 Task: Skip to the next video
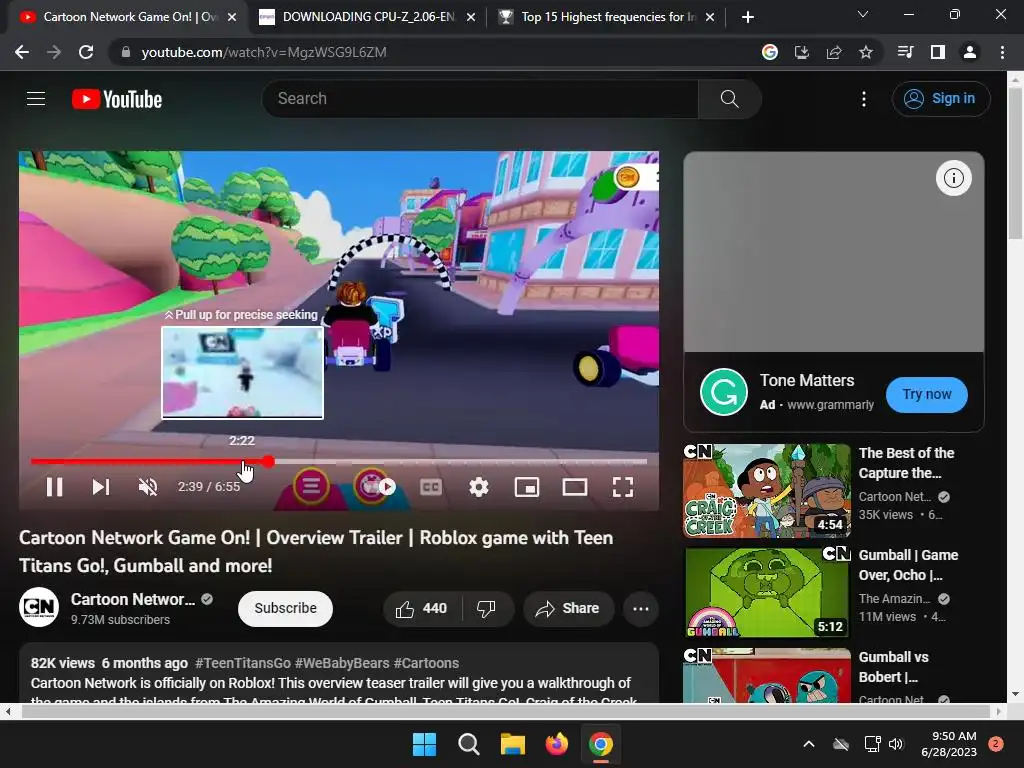point(101,487)
